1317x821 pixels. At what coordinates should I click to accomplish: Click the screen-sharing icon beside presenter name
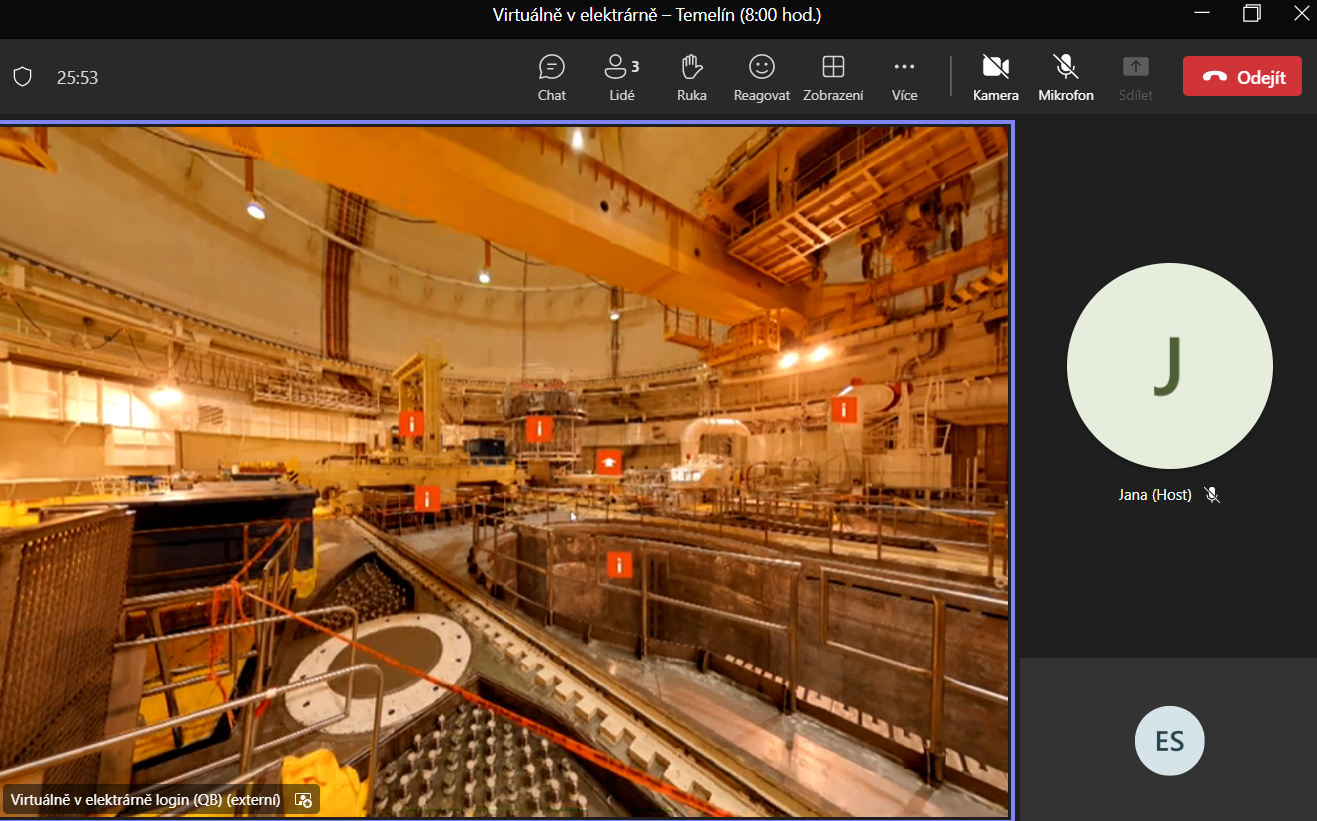(304, 799)
